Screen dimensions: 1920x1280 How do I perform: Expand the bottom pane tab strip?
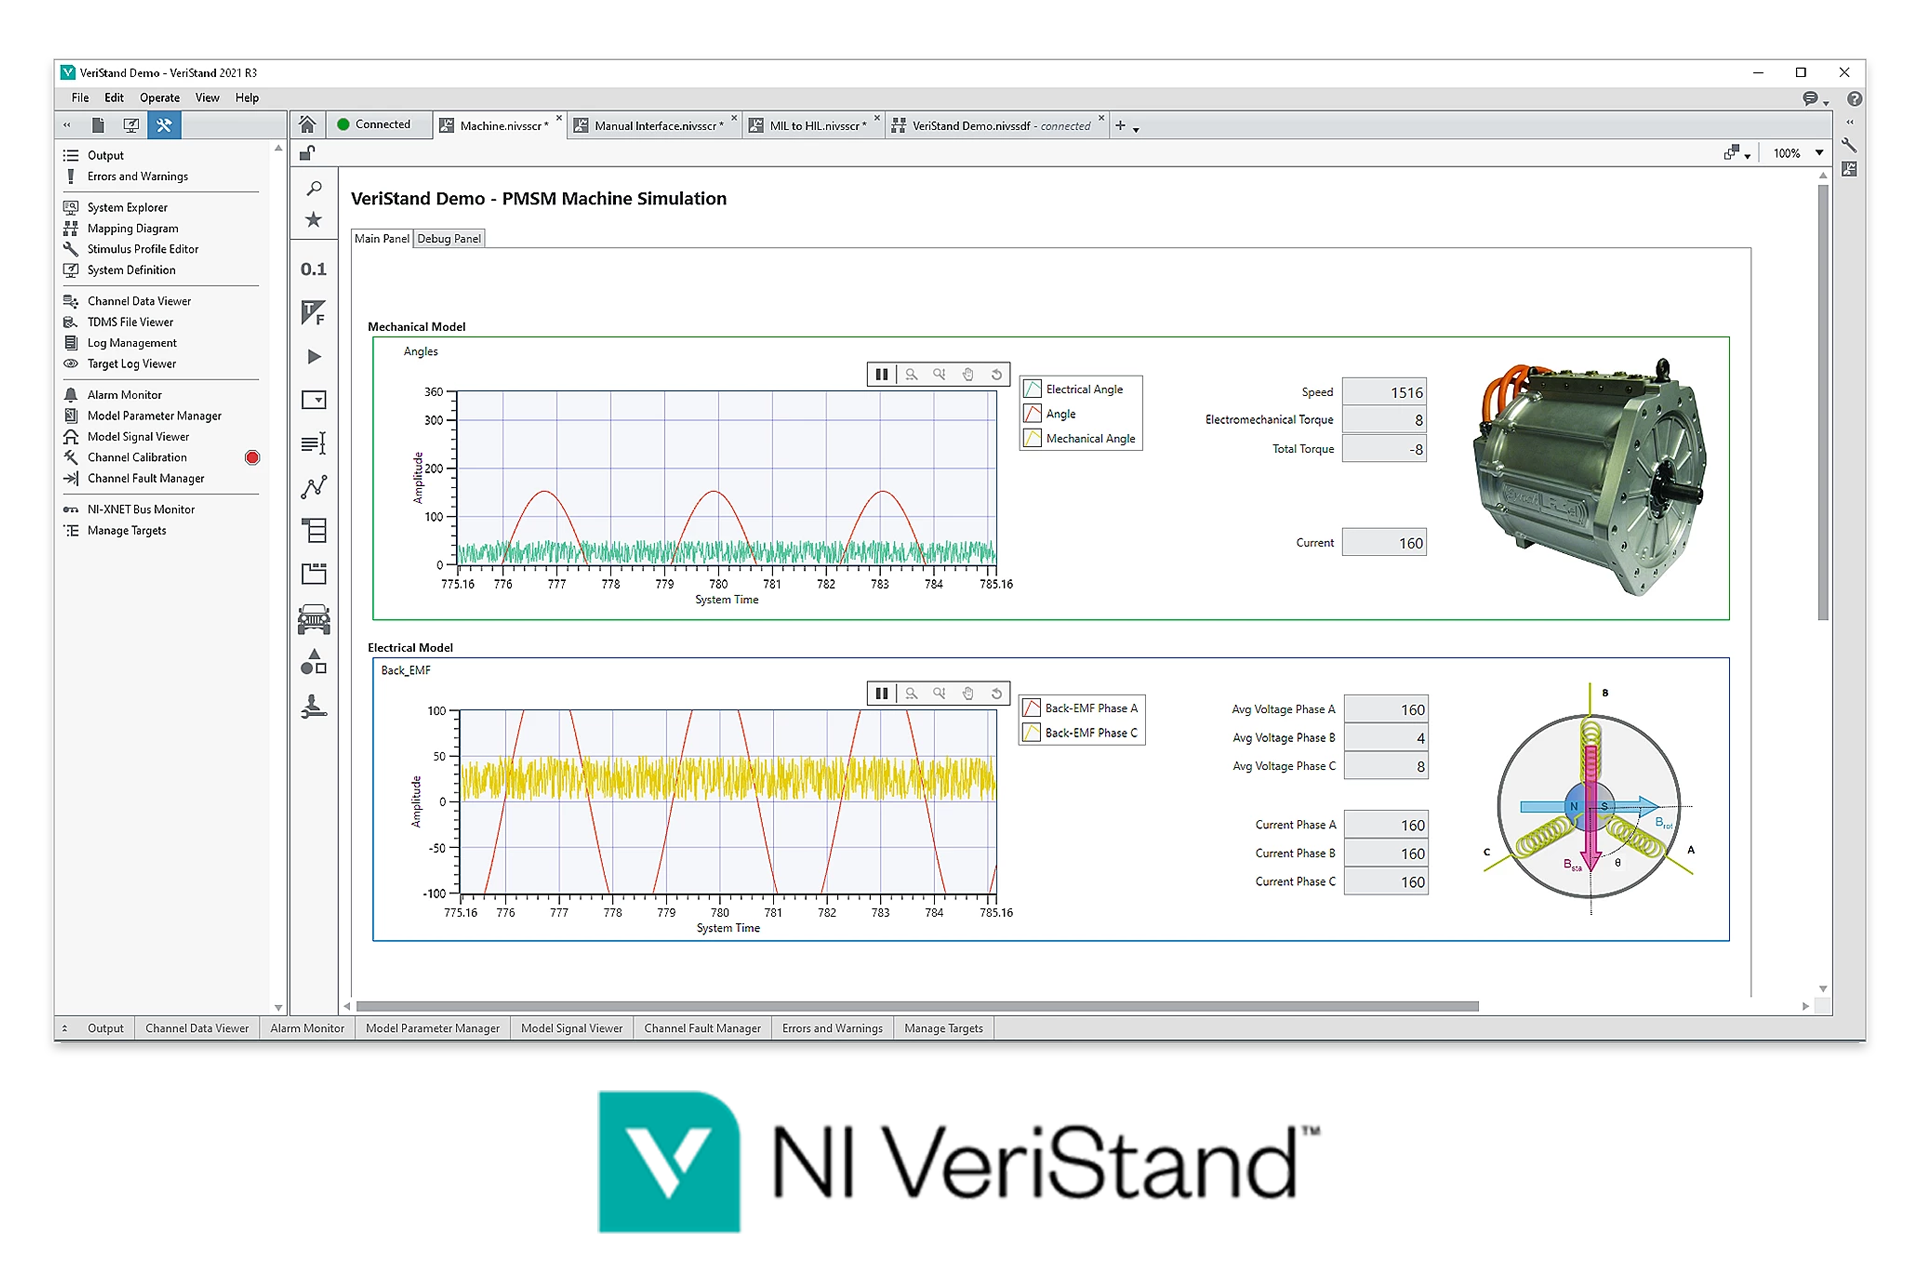[x=65, y=1028]
